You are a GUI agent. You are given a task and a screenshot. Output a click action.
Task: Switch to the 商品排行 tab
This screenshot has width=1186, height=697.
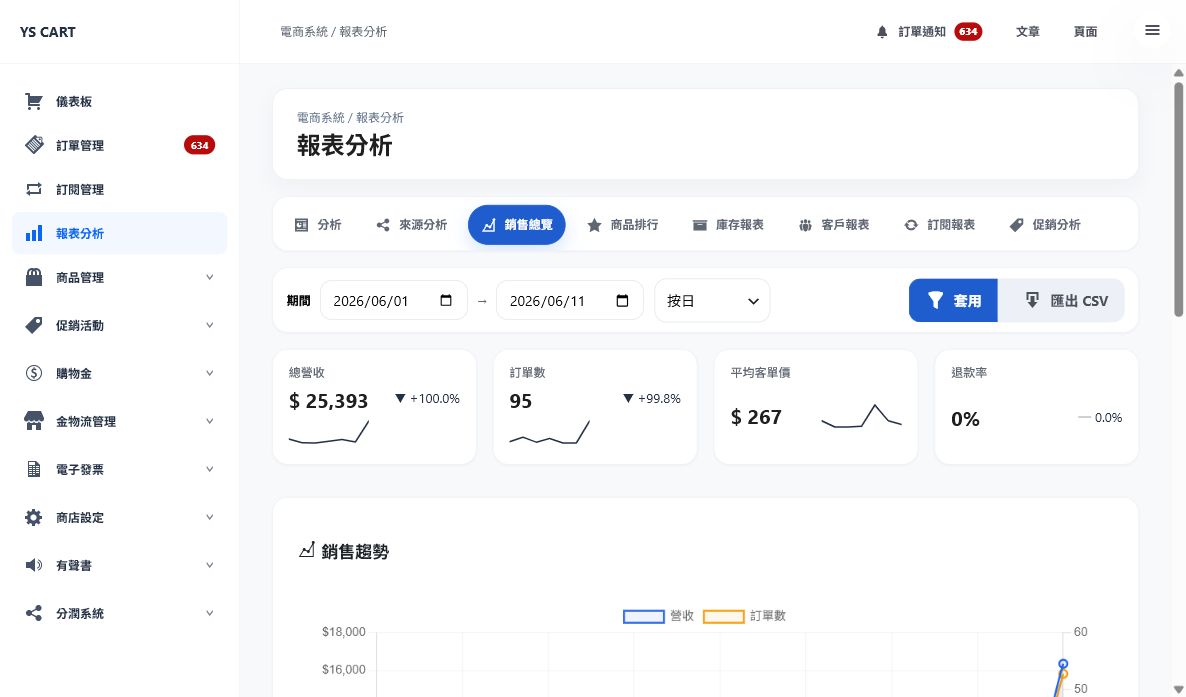(622, 225)
